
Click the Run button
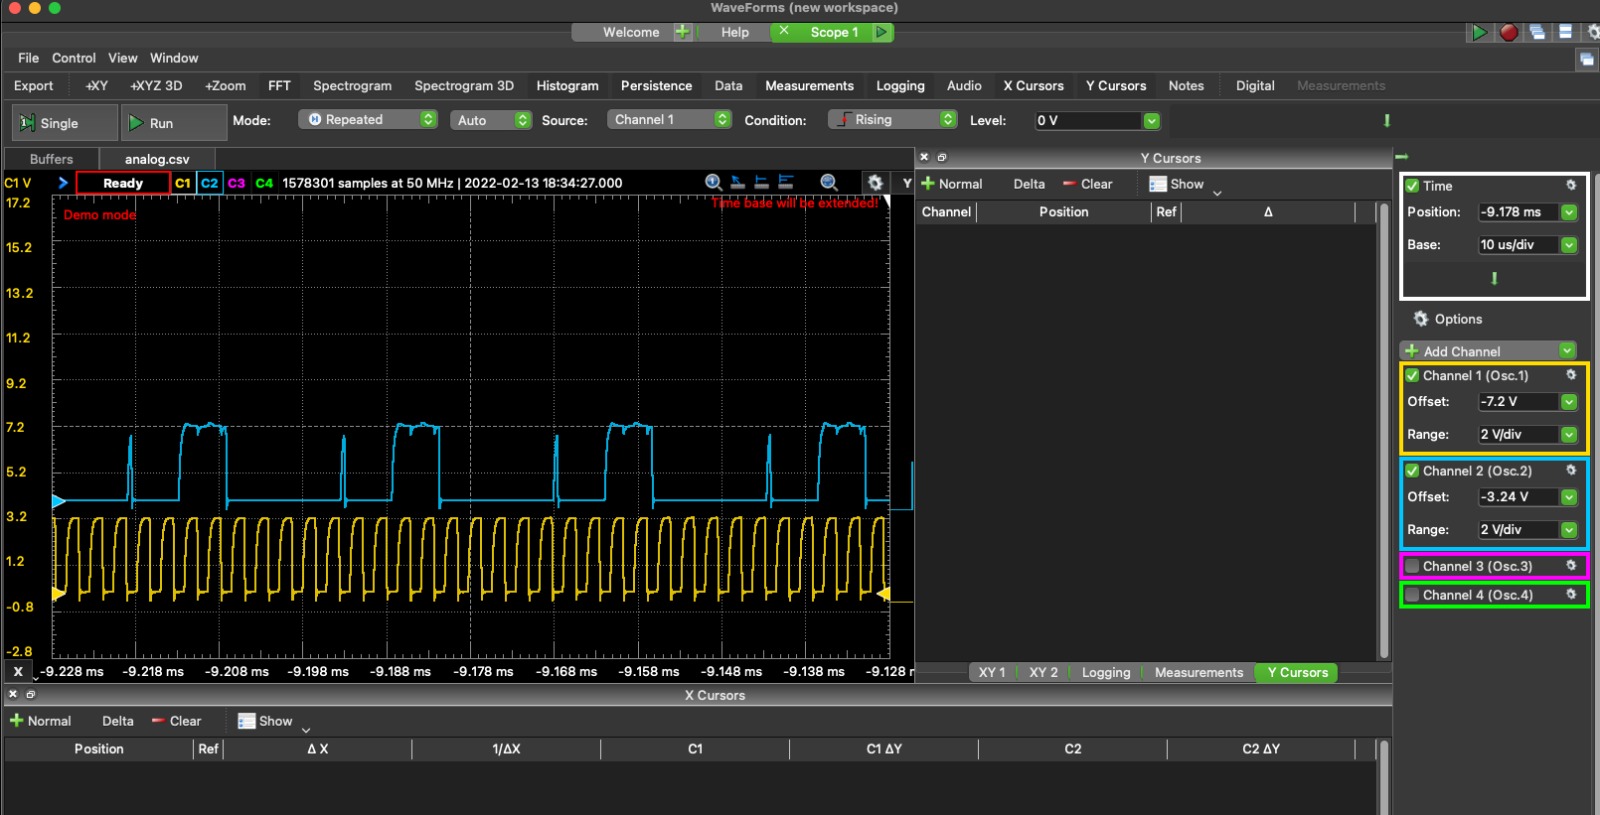tap(174, 123)
